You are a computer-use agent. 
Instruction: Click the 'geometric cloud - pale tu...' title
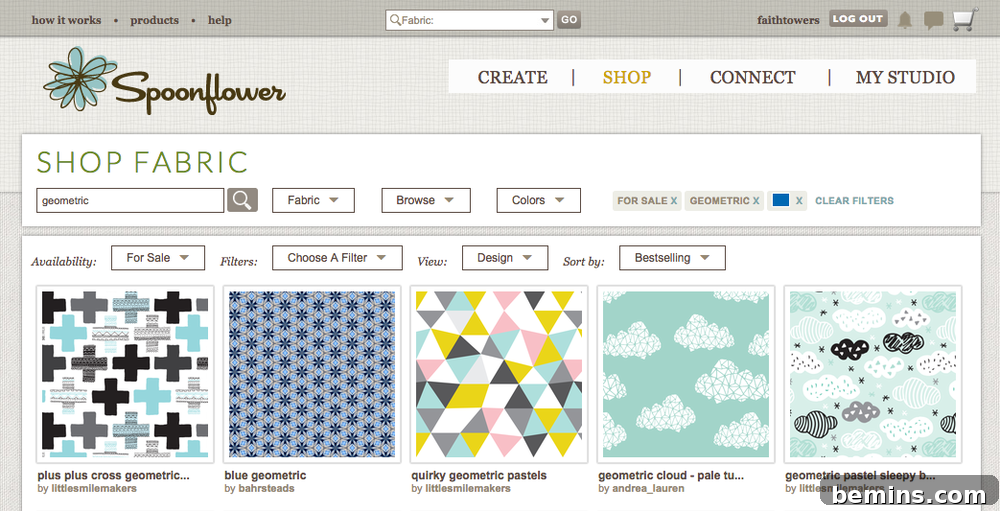671,475
